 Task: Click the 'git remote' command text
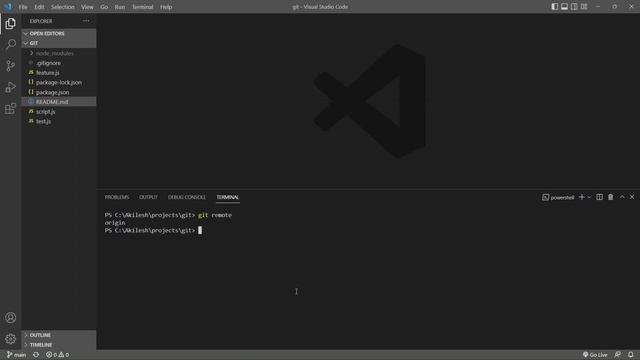coord(215,215)
